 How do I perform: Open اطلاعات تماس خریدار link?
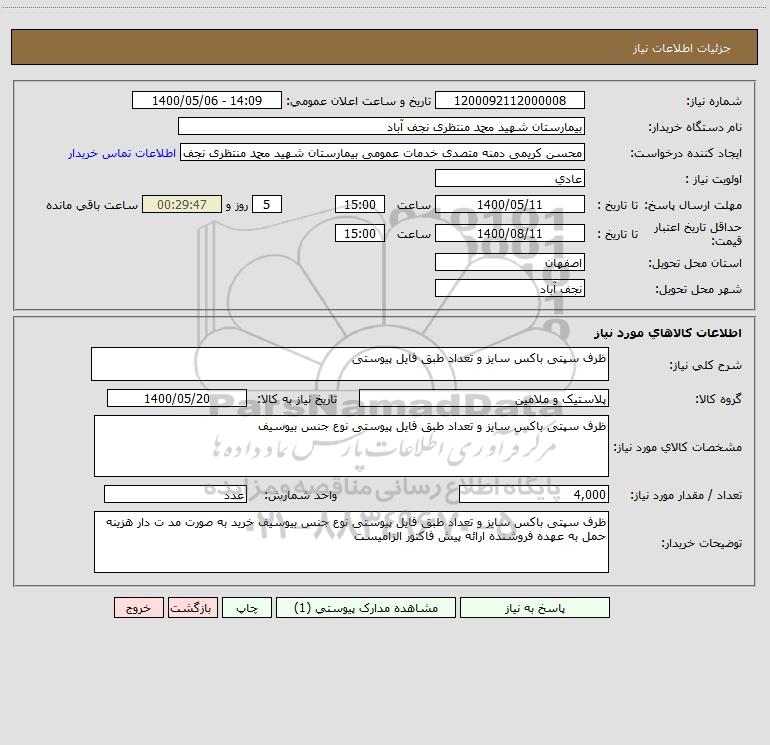click(122, 153)
